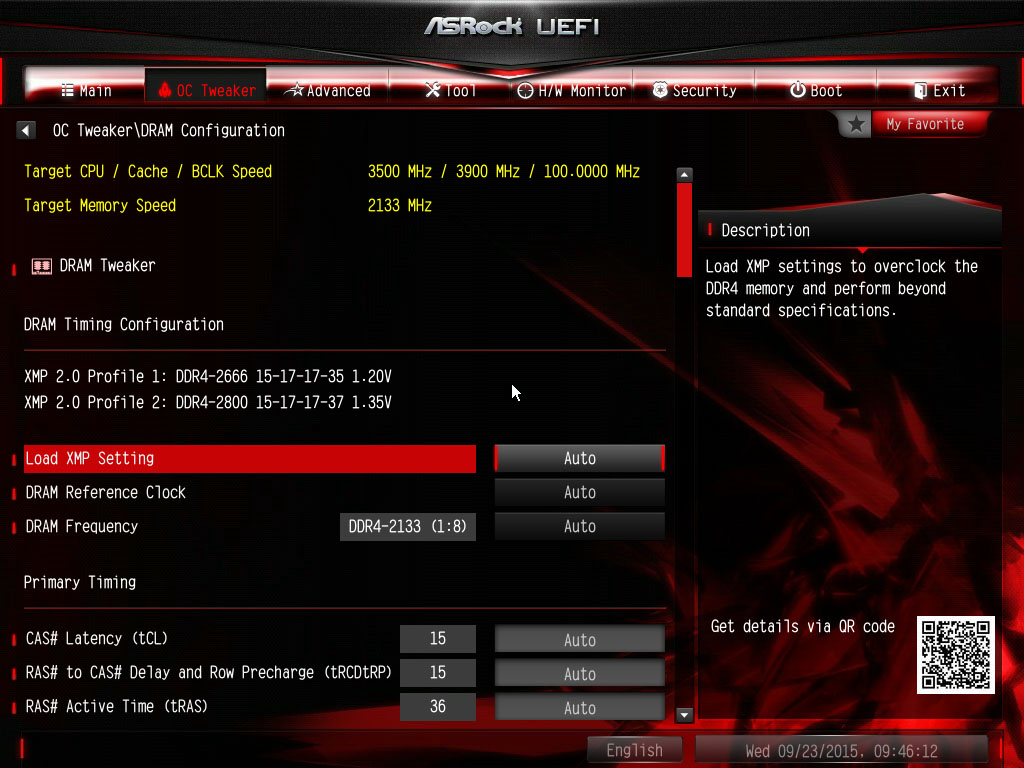
Task: Click the CAS# Latency Auto value field
Action: 579,639
